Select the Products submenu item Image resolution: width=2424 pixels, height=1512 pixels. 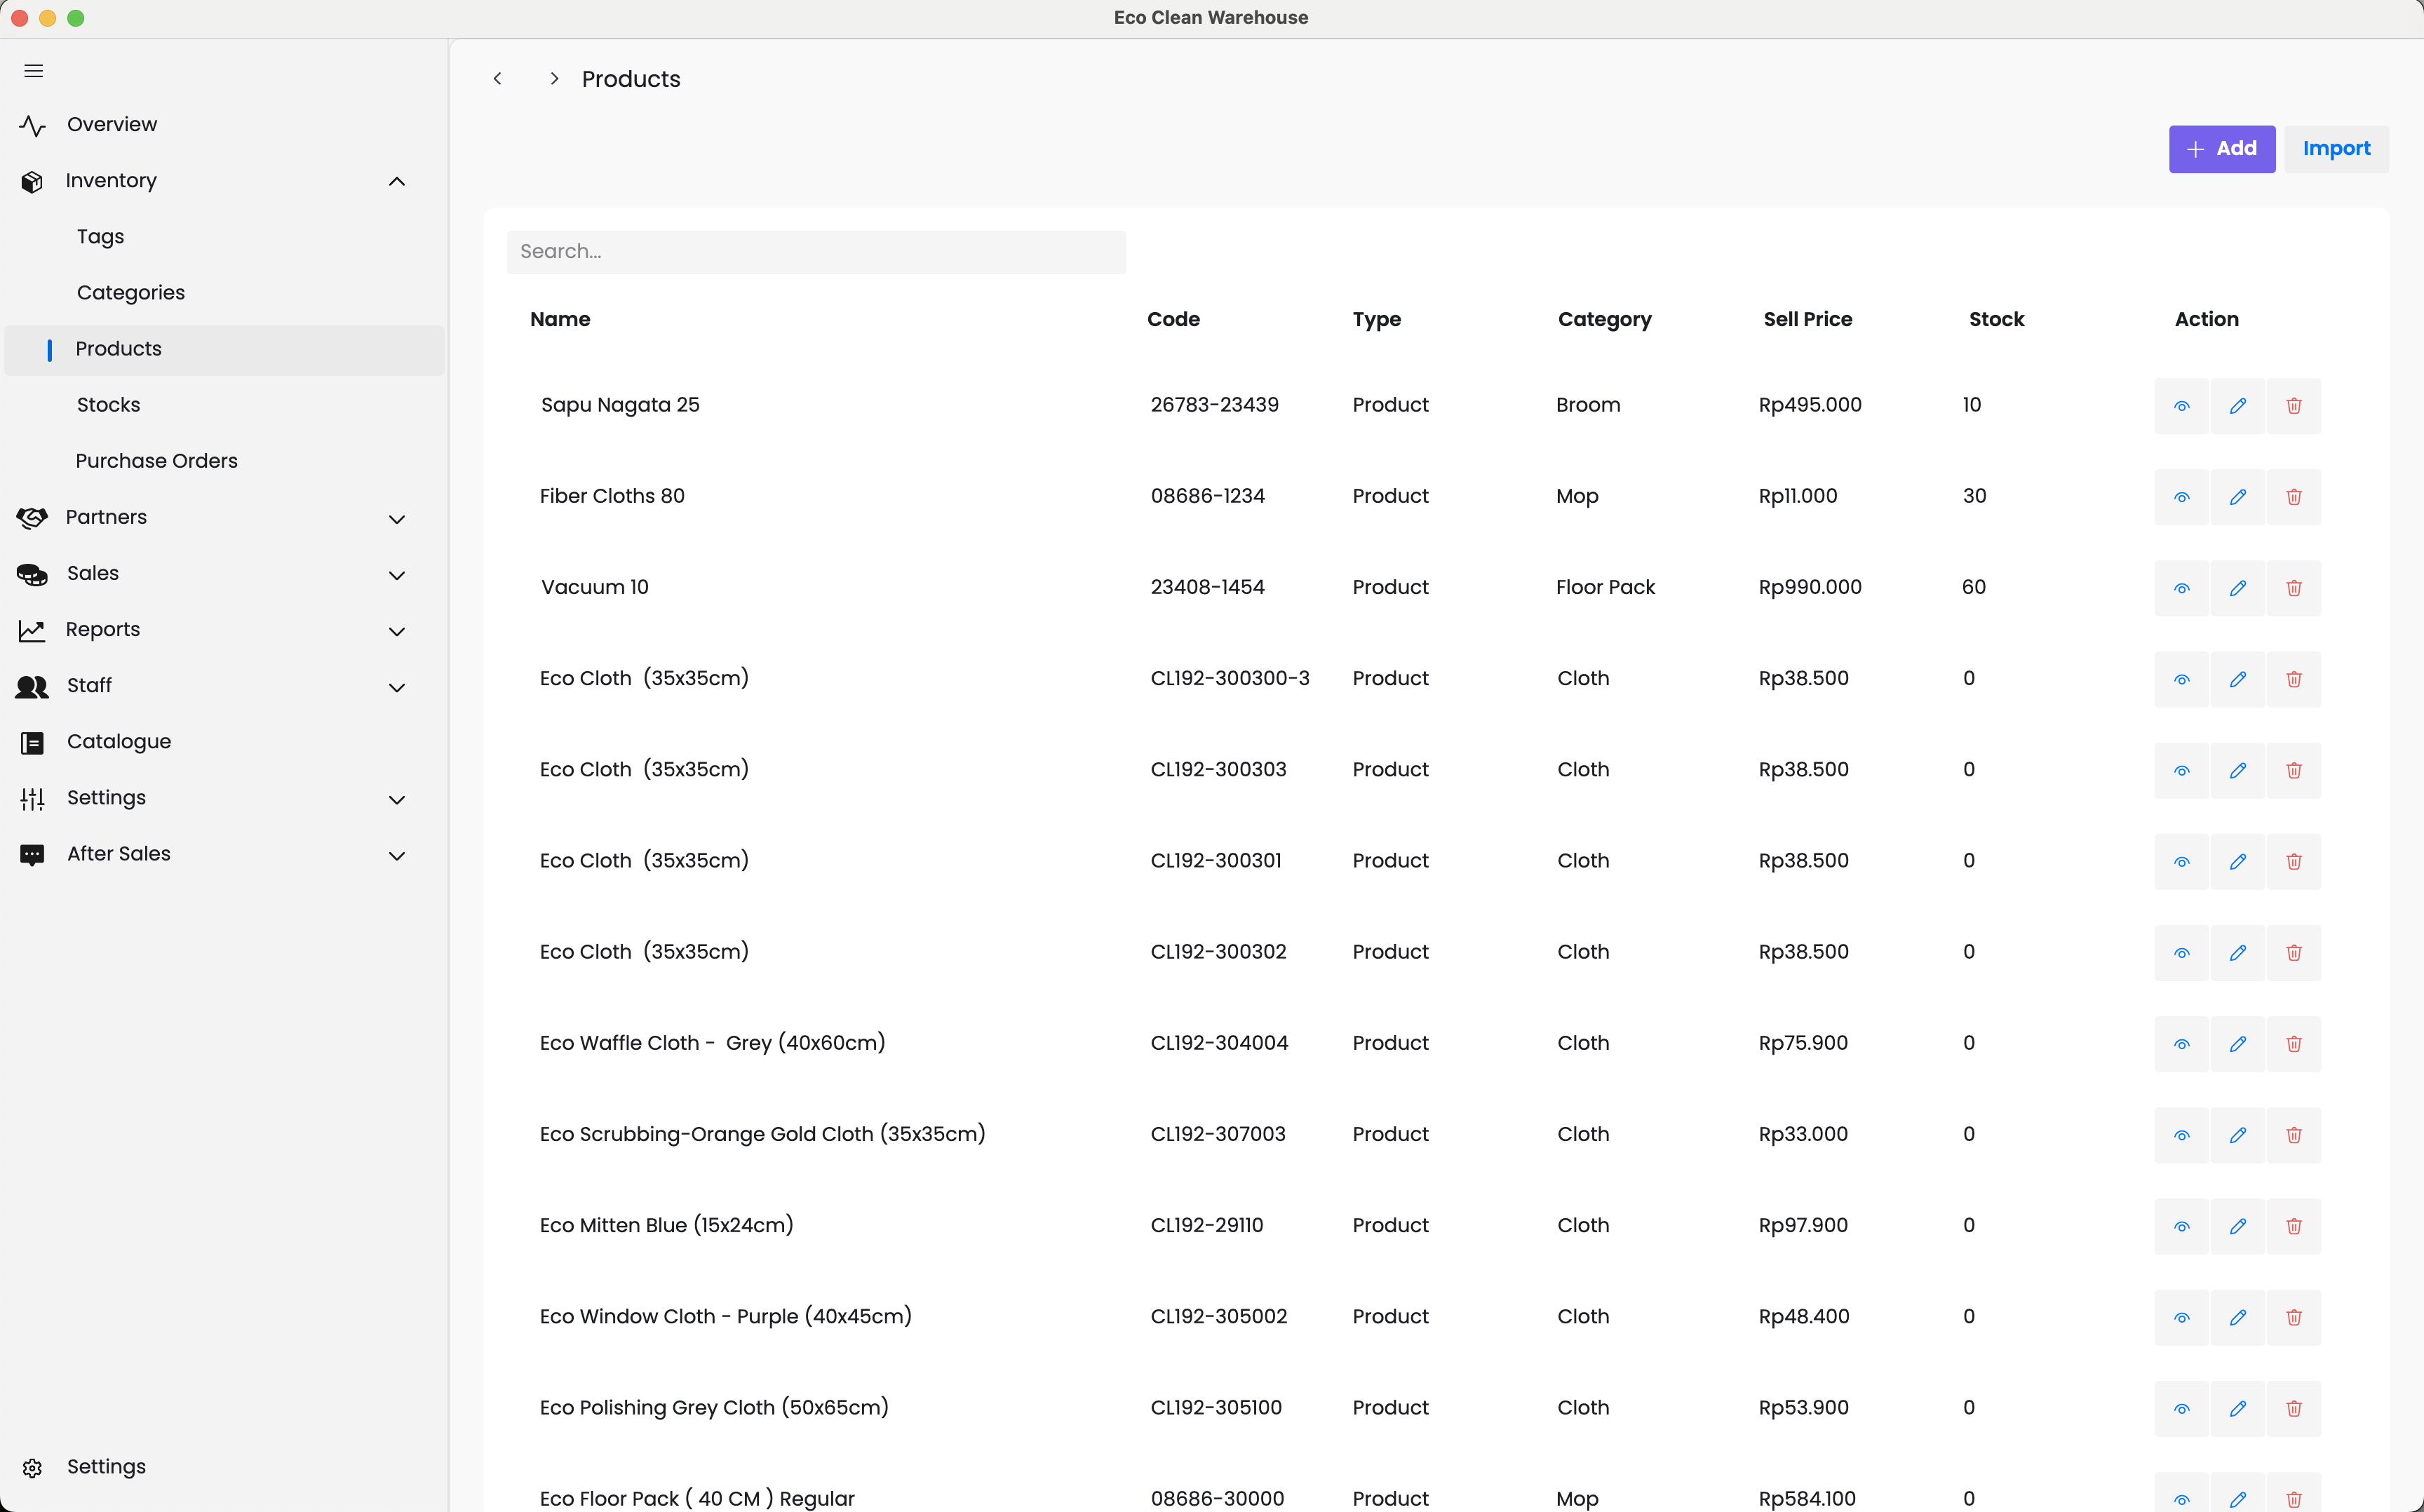[x=224, y=349]
